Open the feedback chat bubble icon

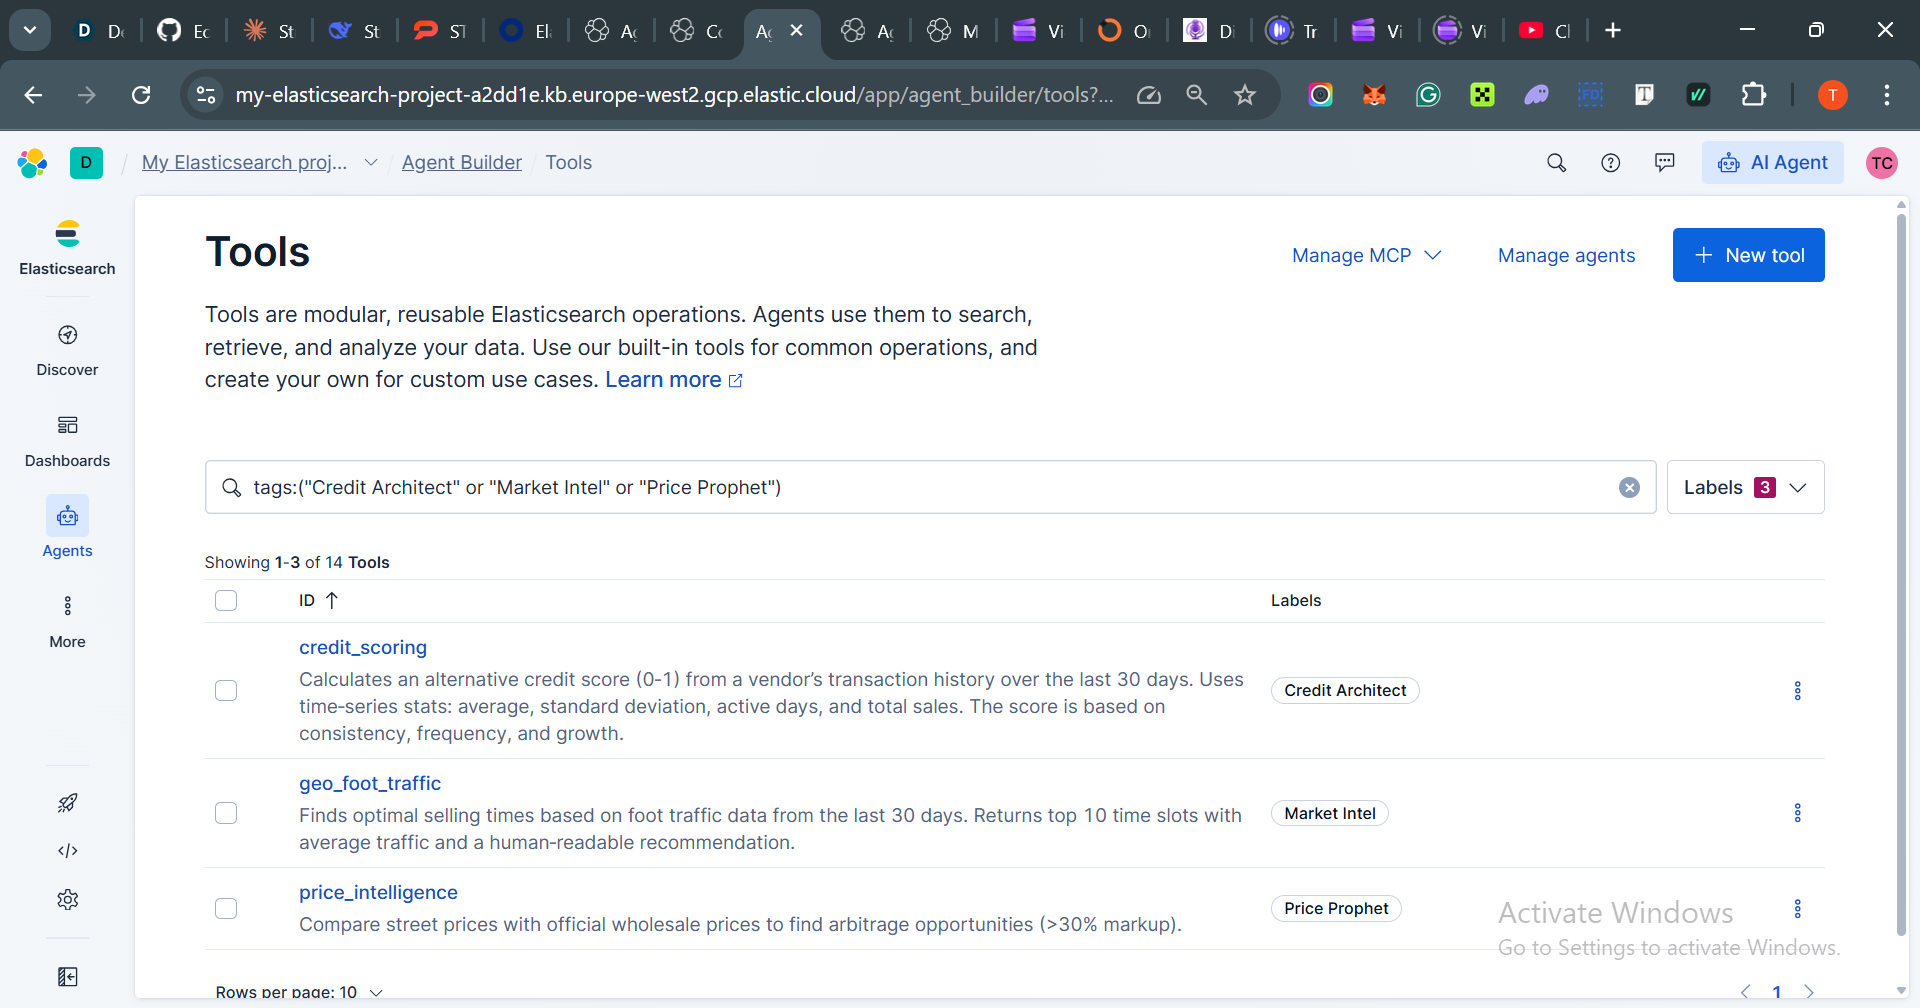(1665, 163)
